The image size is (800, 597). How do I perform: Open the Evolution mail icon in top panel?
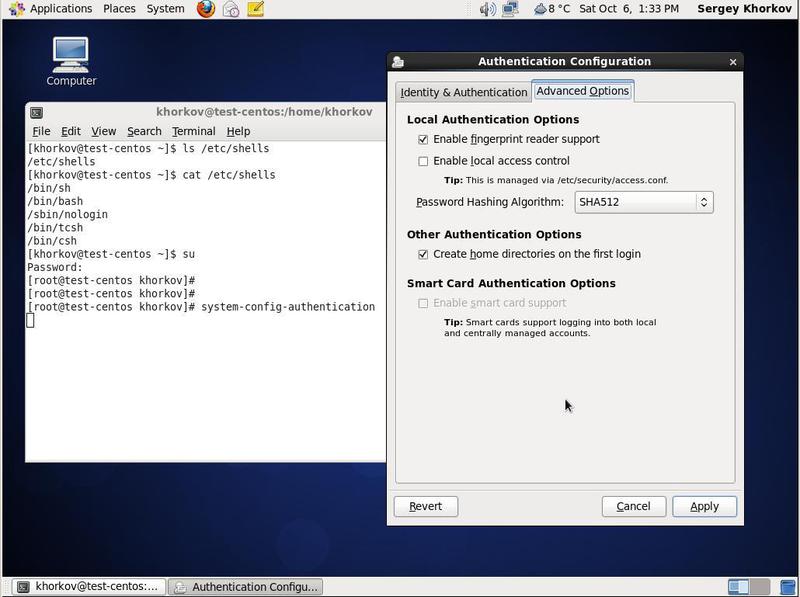point(230,9)
